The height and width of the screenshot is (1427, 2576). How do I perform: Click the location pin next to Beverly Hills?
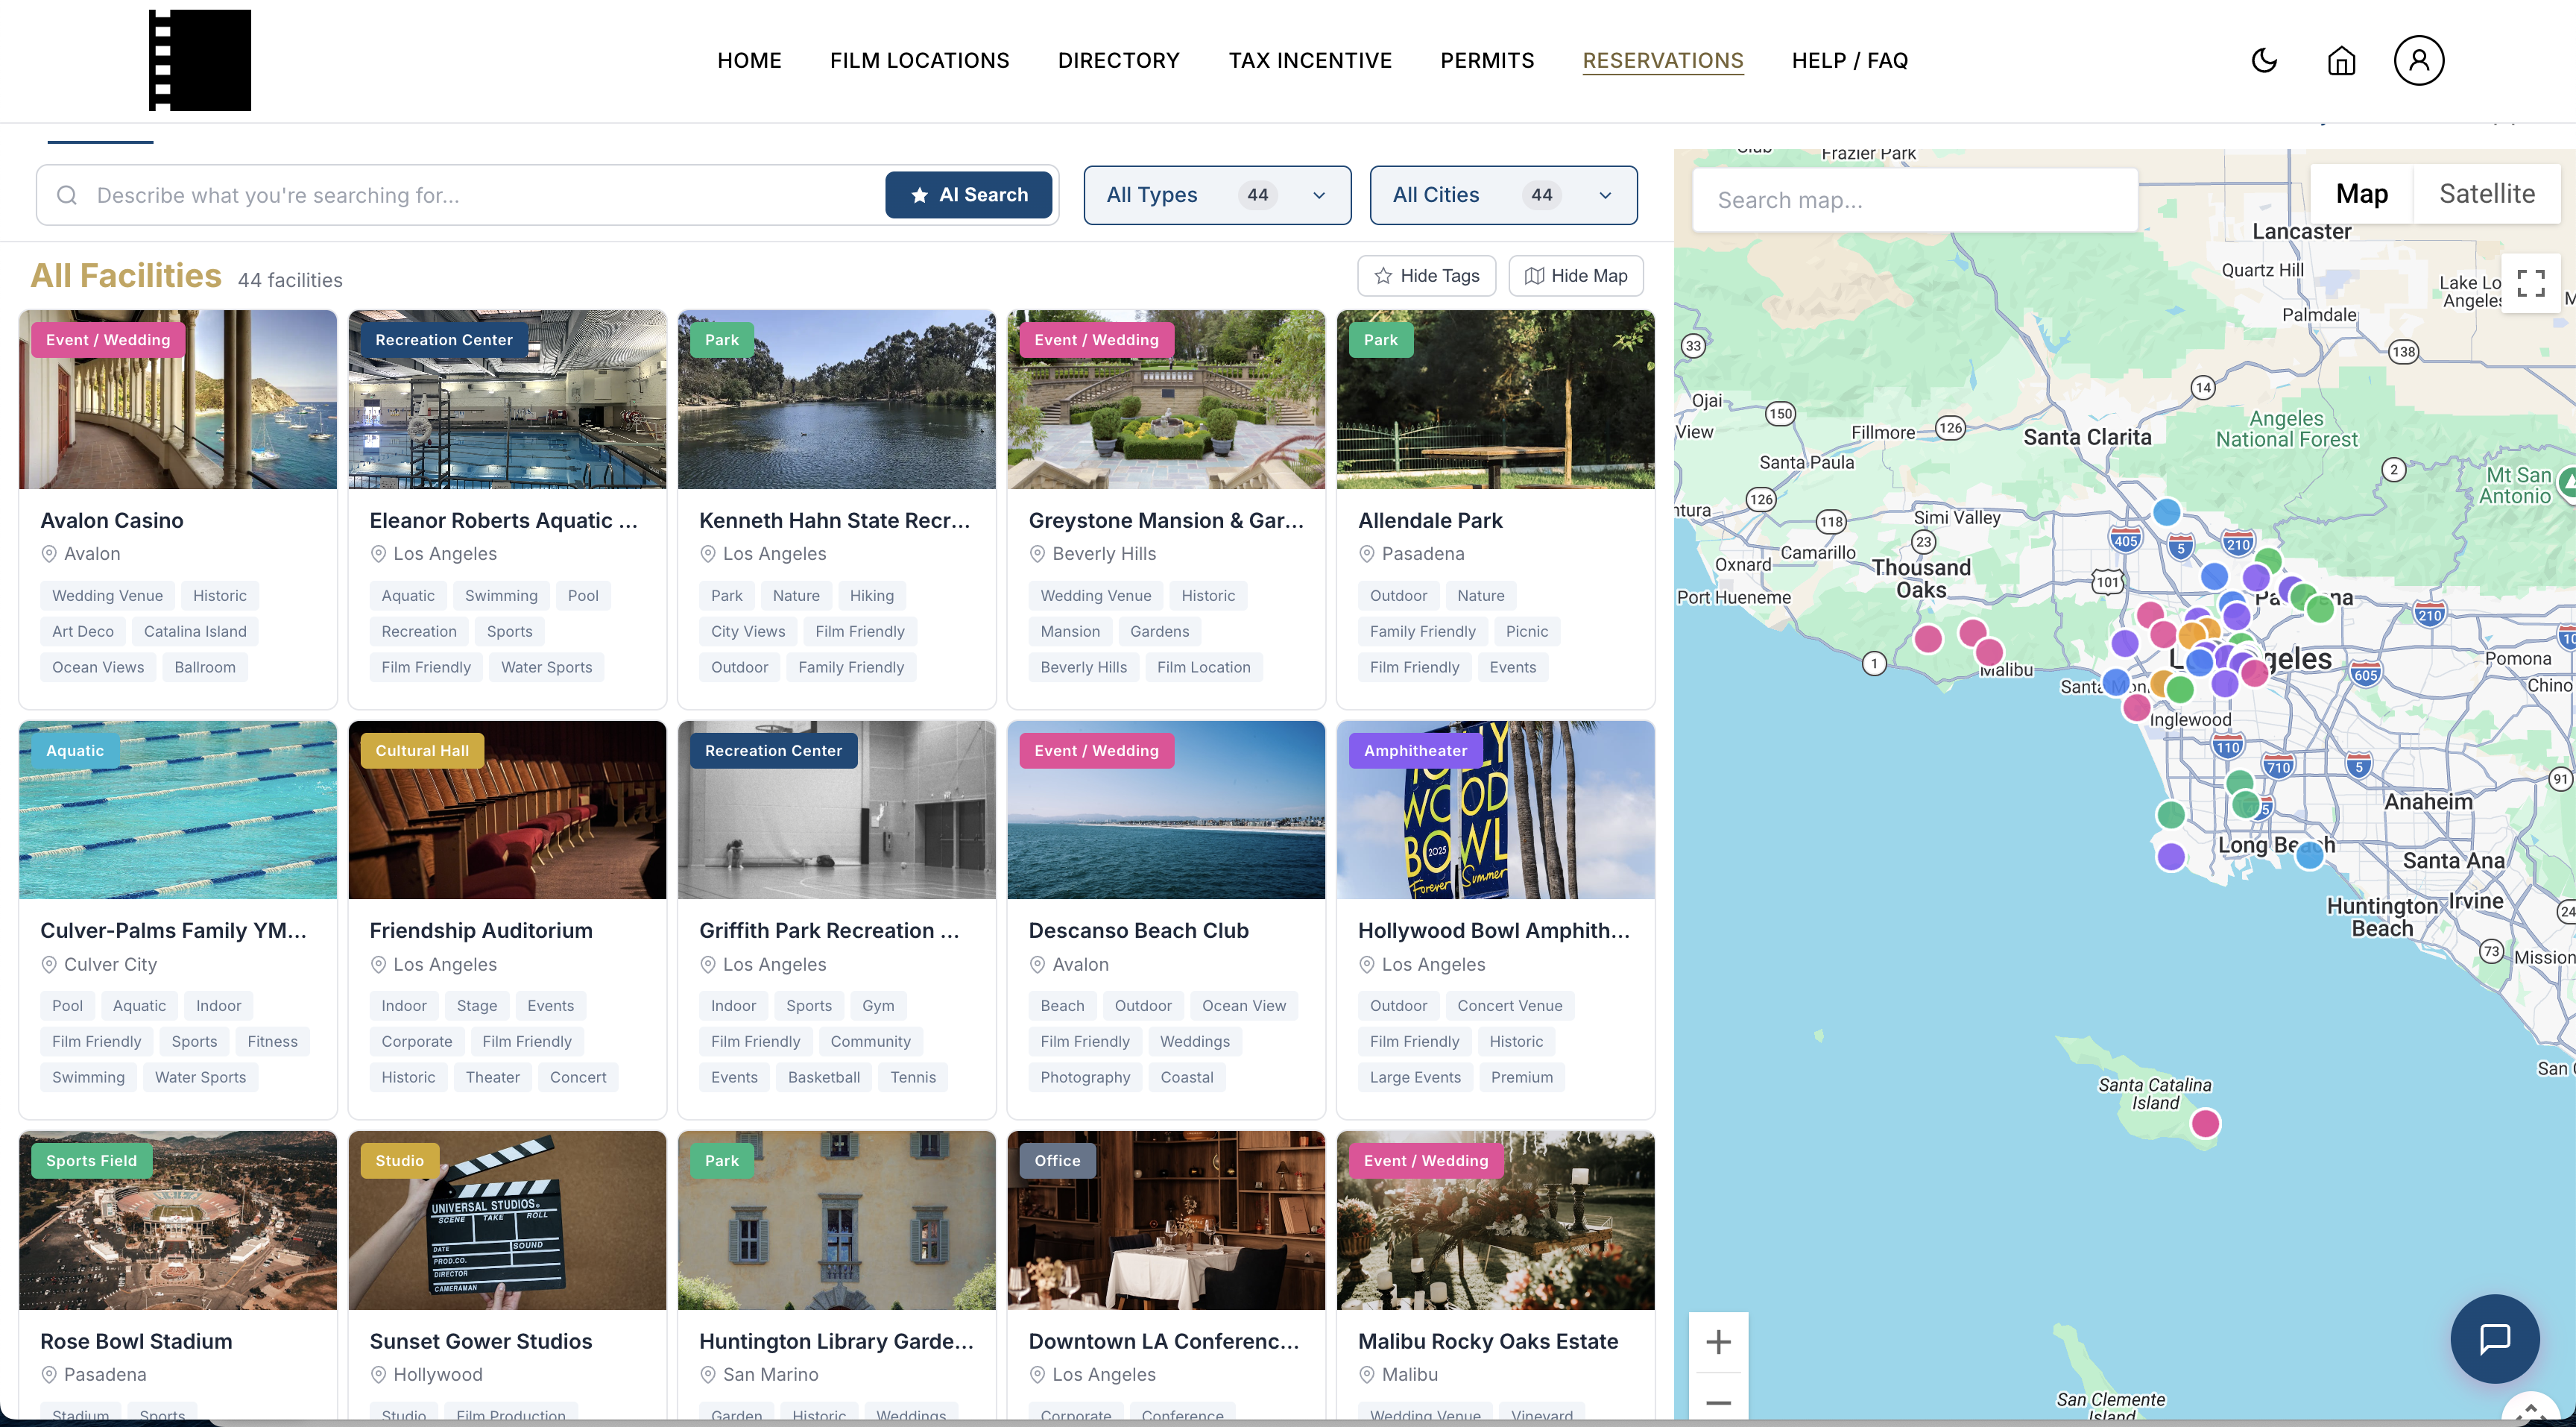click(x=1037, y=554)
